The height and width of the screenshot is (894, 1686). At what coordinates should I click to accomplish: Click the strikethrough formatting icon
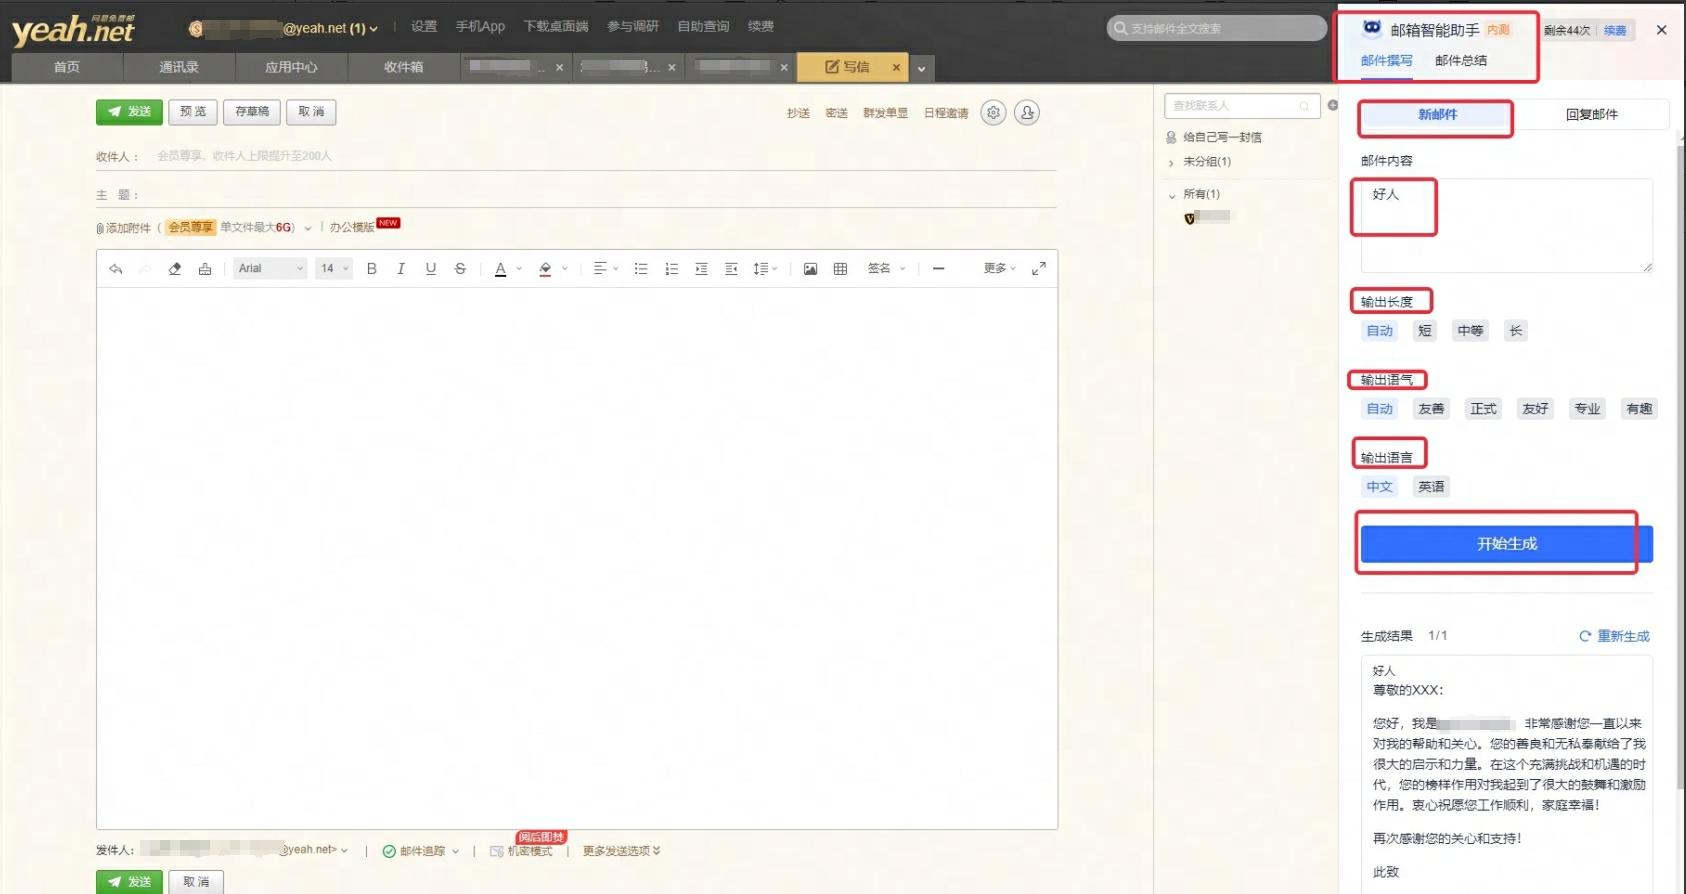tap(460, 268)
